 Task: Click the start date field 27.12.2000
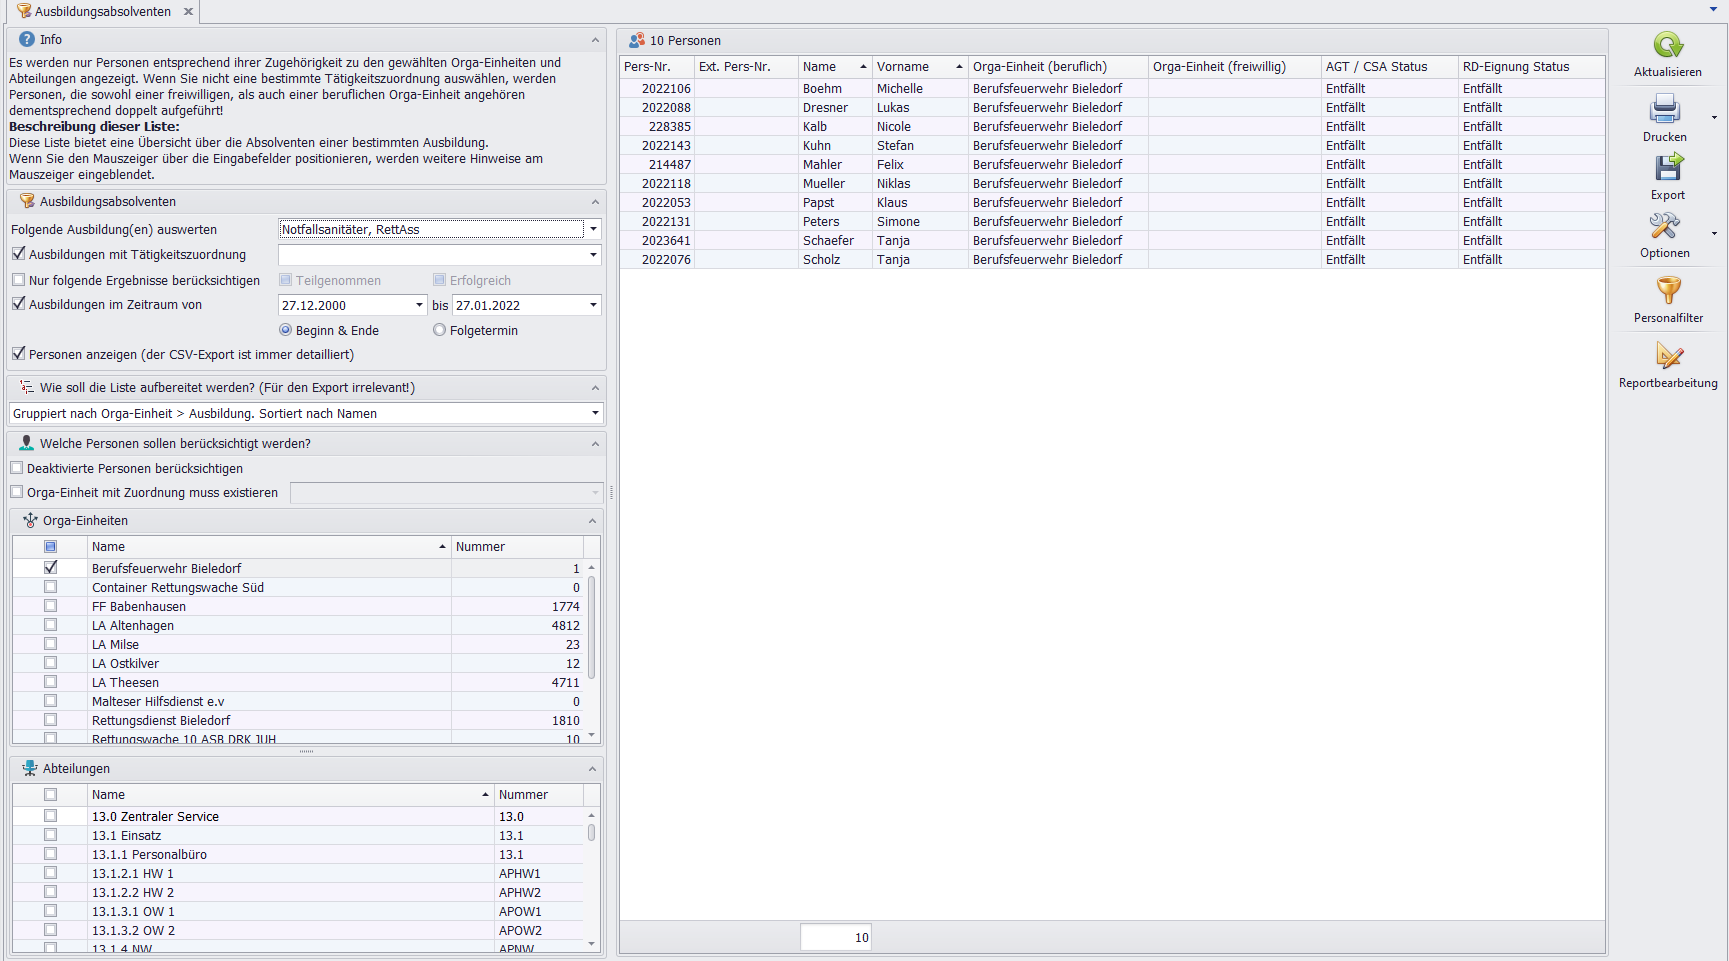[345, 305]
